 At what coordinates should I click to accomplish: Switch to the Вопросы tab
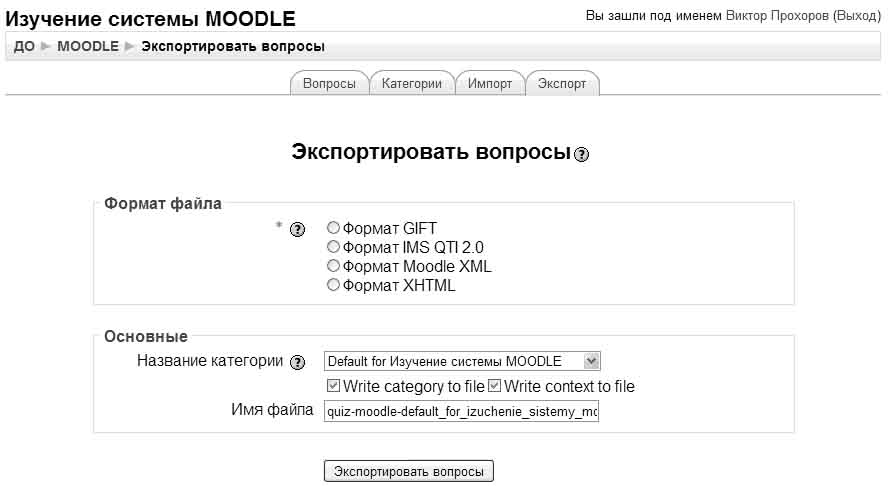(x=329, y=84)
